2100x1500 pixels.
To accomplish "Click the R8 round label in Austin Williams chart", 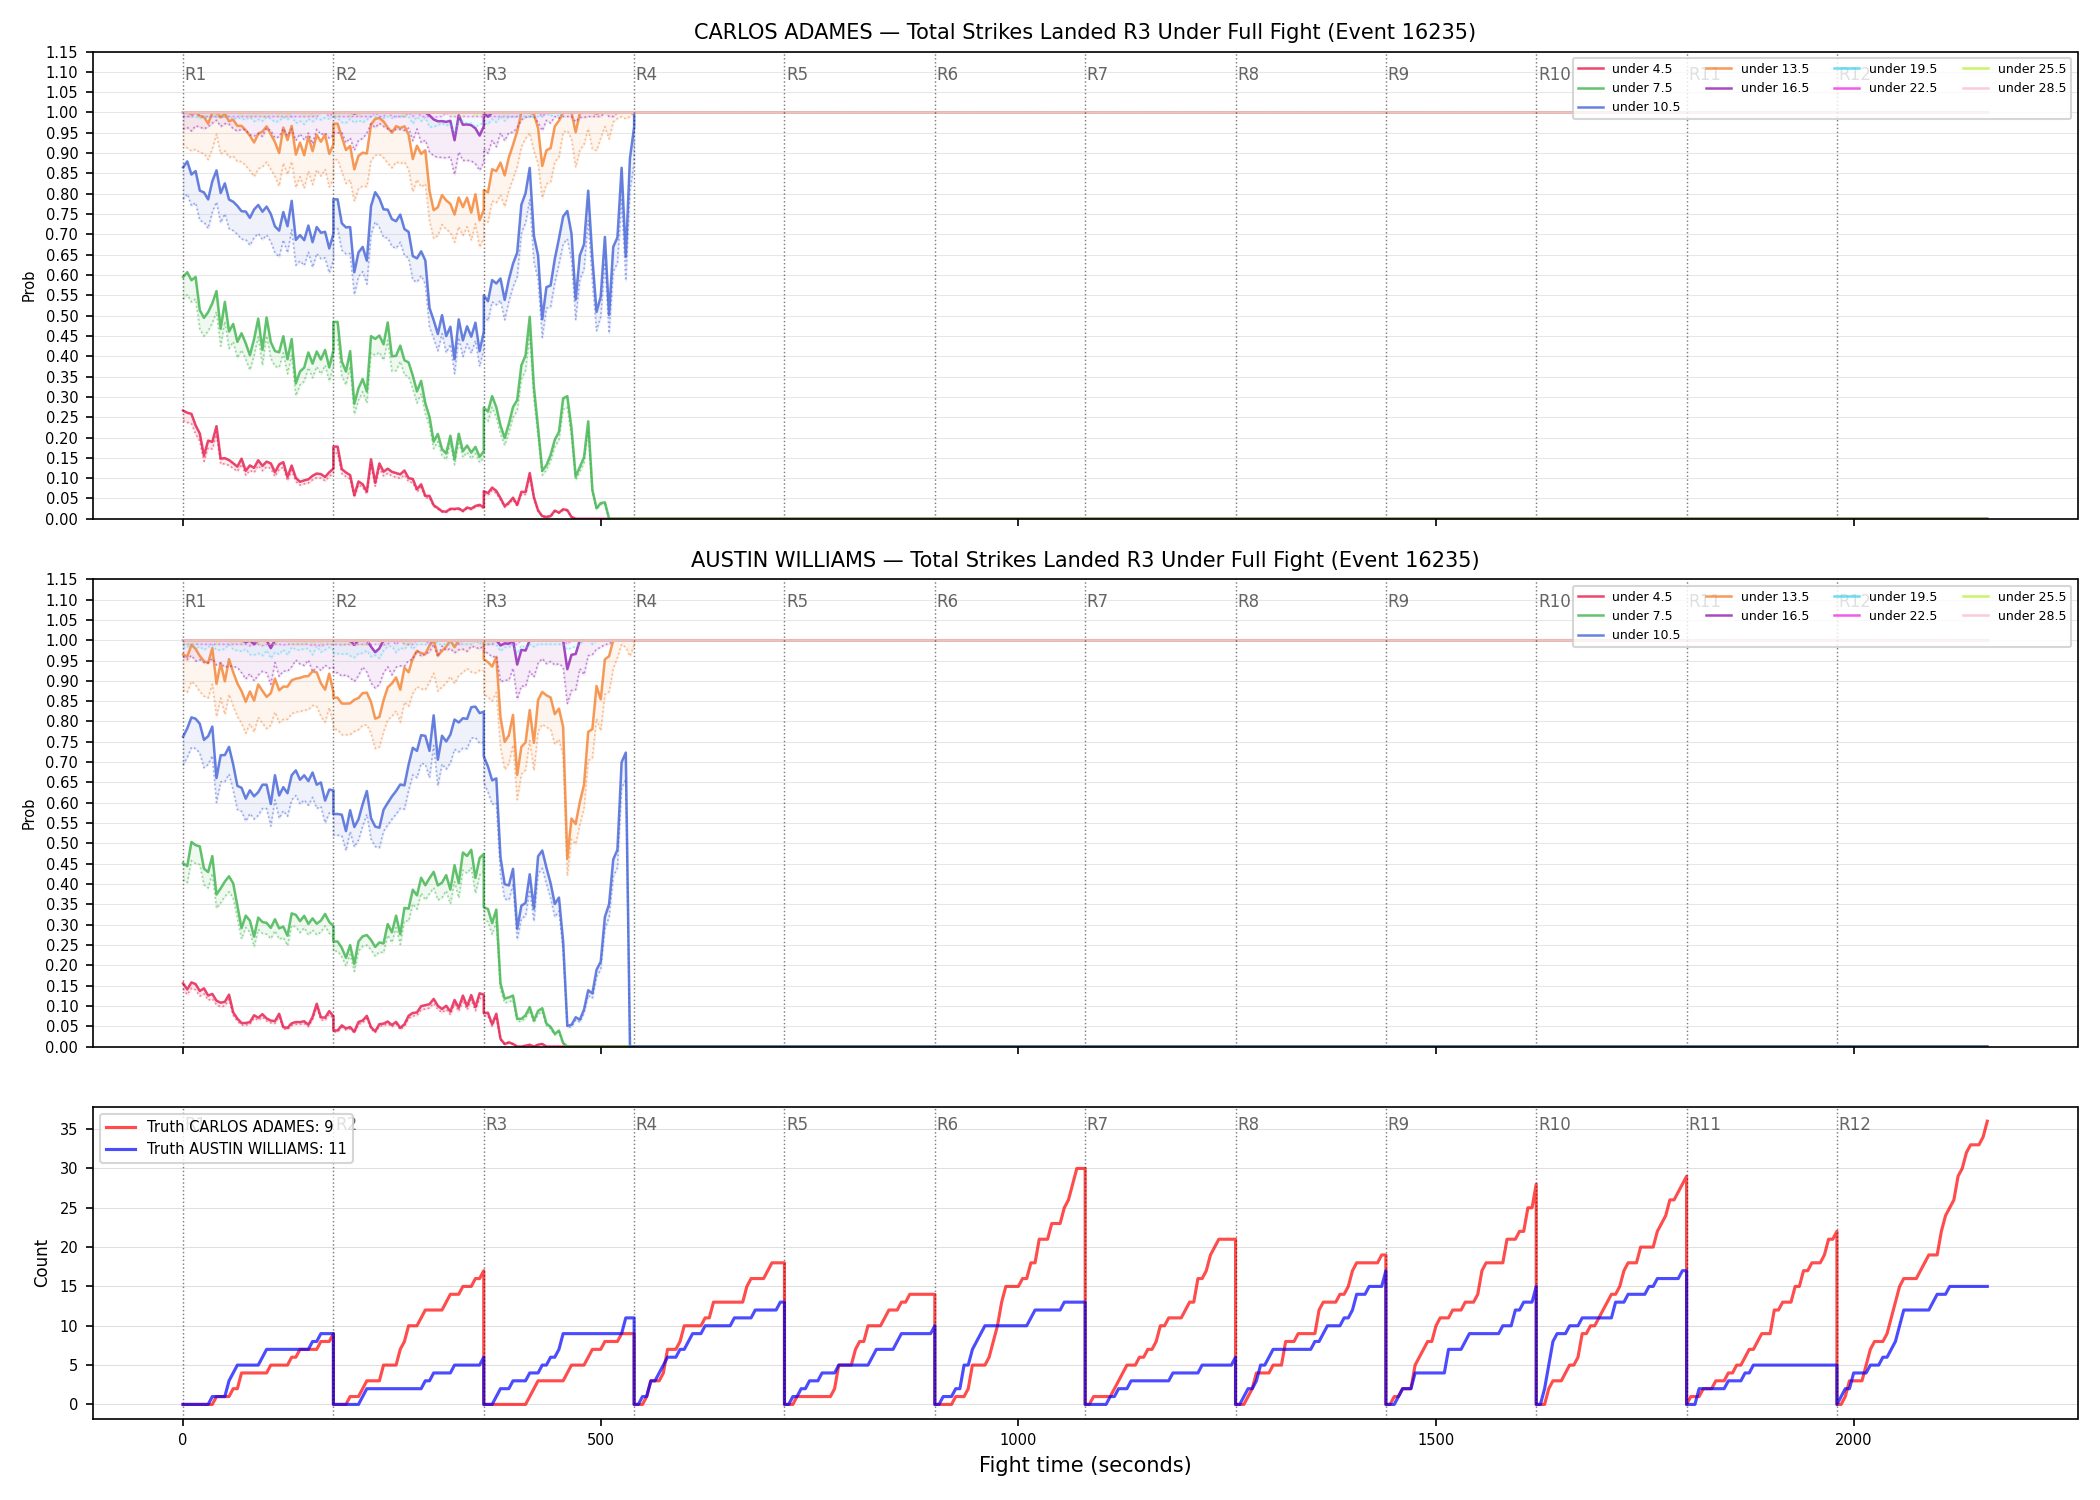I will coord(1248,601).
